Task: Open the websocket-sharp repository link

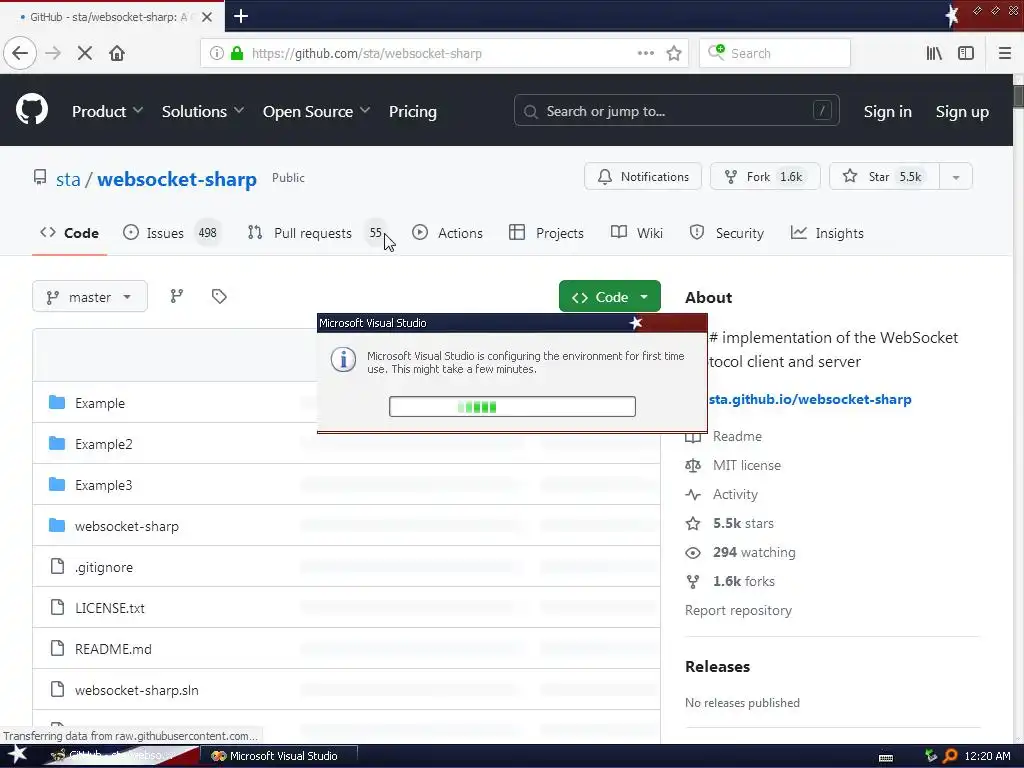Action: pyautogui.click(x=177, y=179)
